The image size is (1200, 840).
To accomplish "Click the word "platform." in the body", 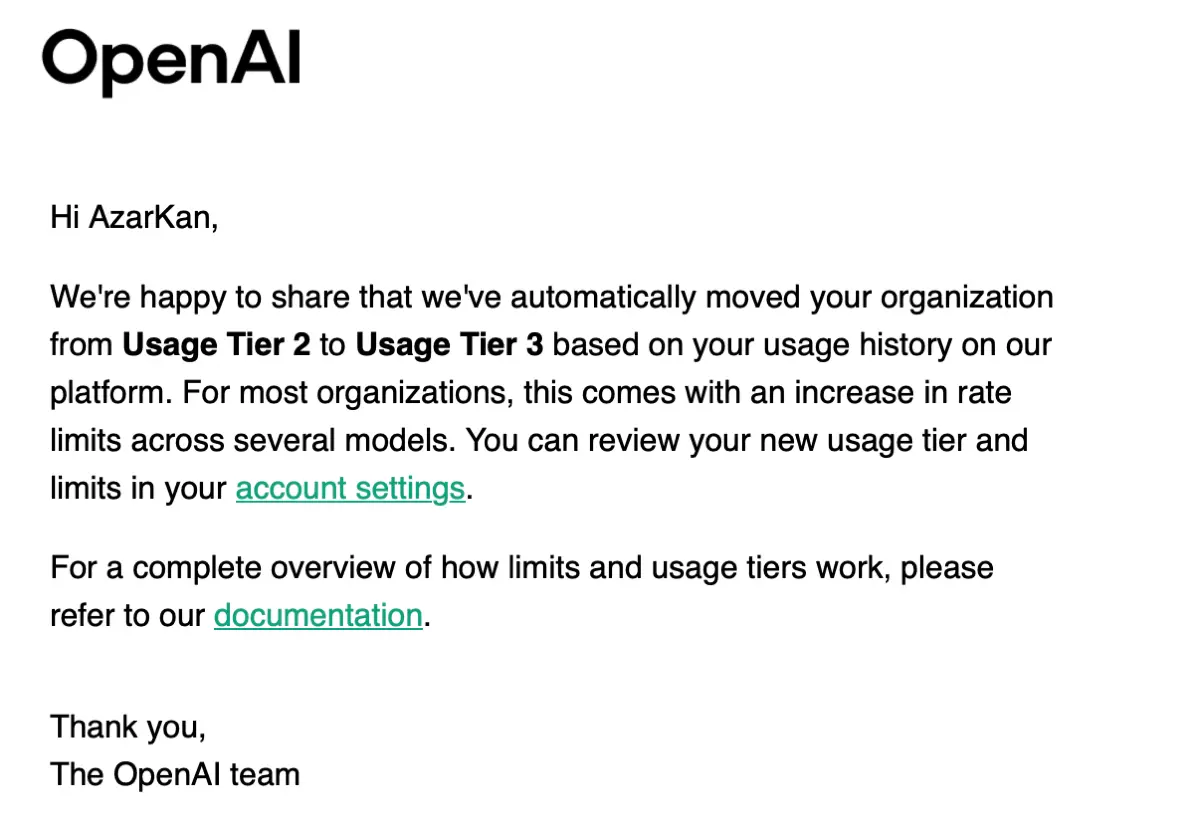I will 112,392.
